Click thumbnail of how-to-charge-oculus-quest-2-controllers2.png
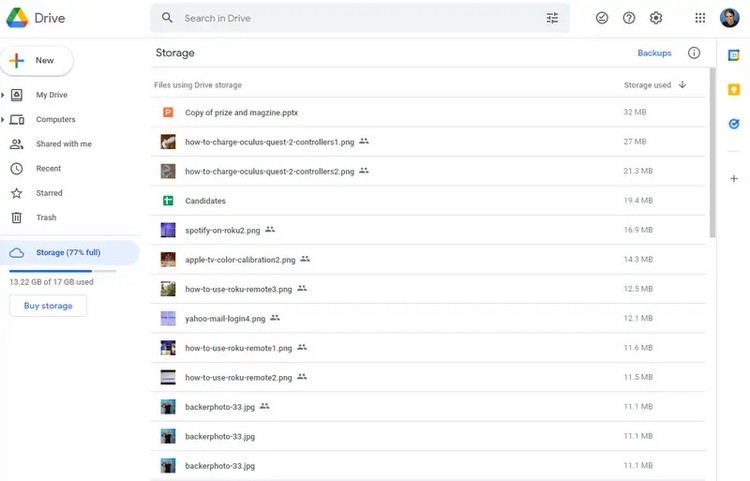Viewport: 750px width, 481px height. [x=168, y=171]
